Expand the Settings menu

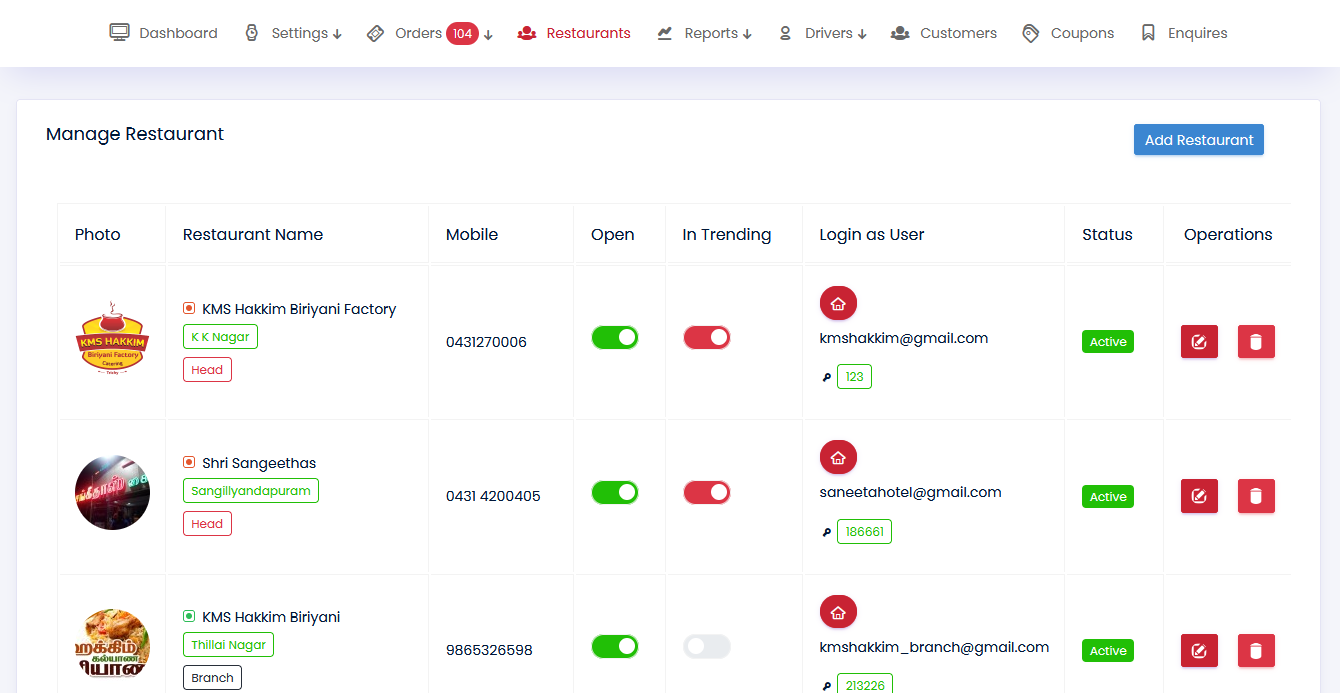click(x=293, y=33)
